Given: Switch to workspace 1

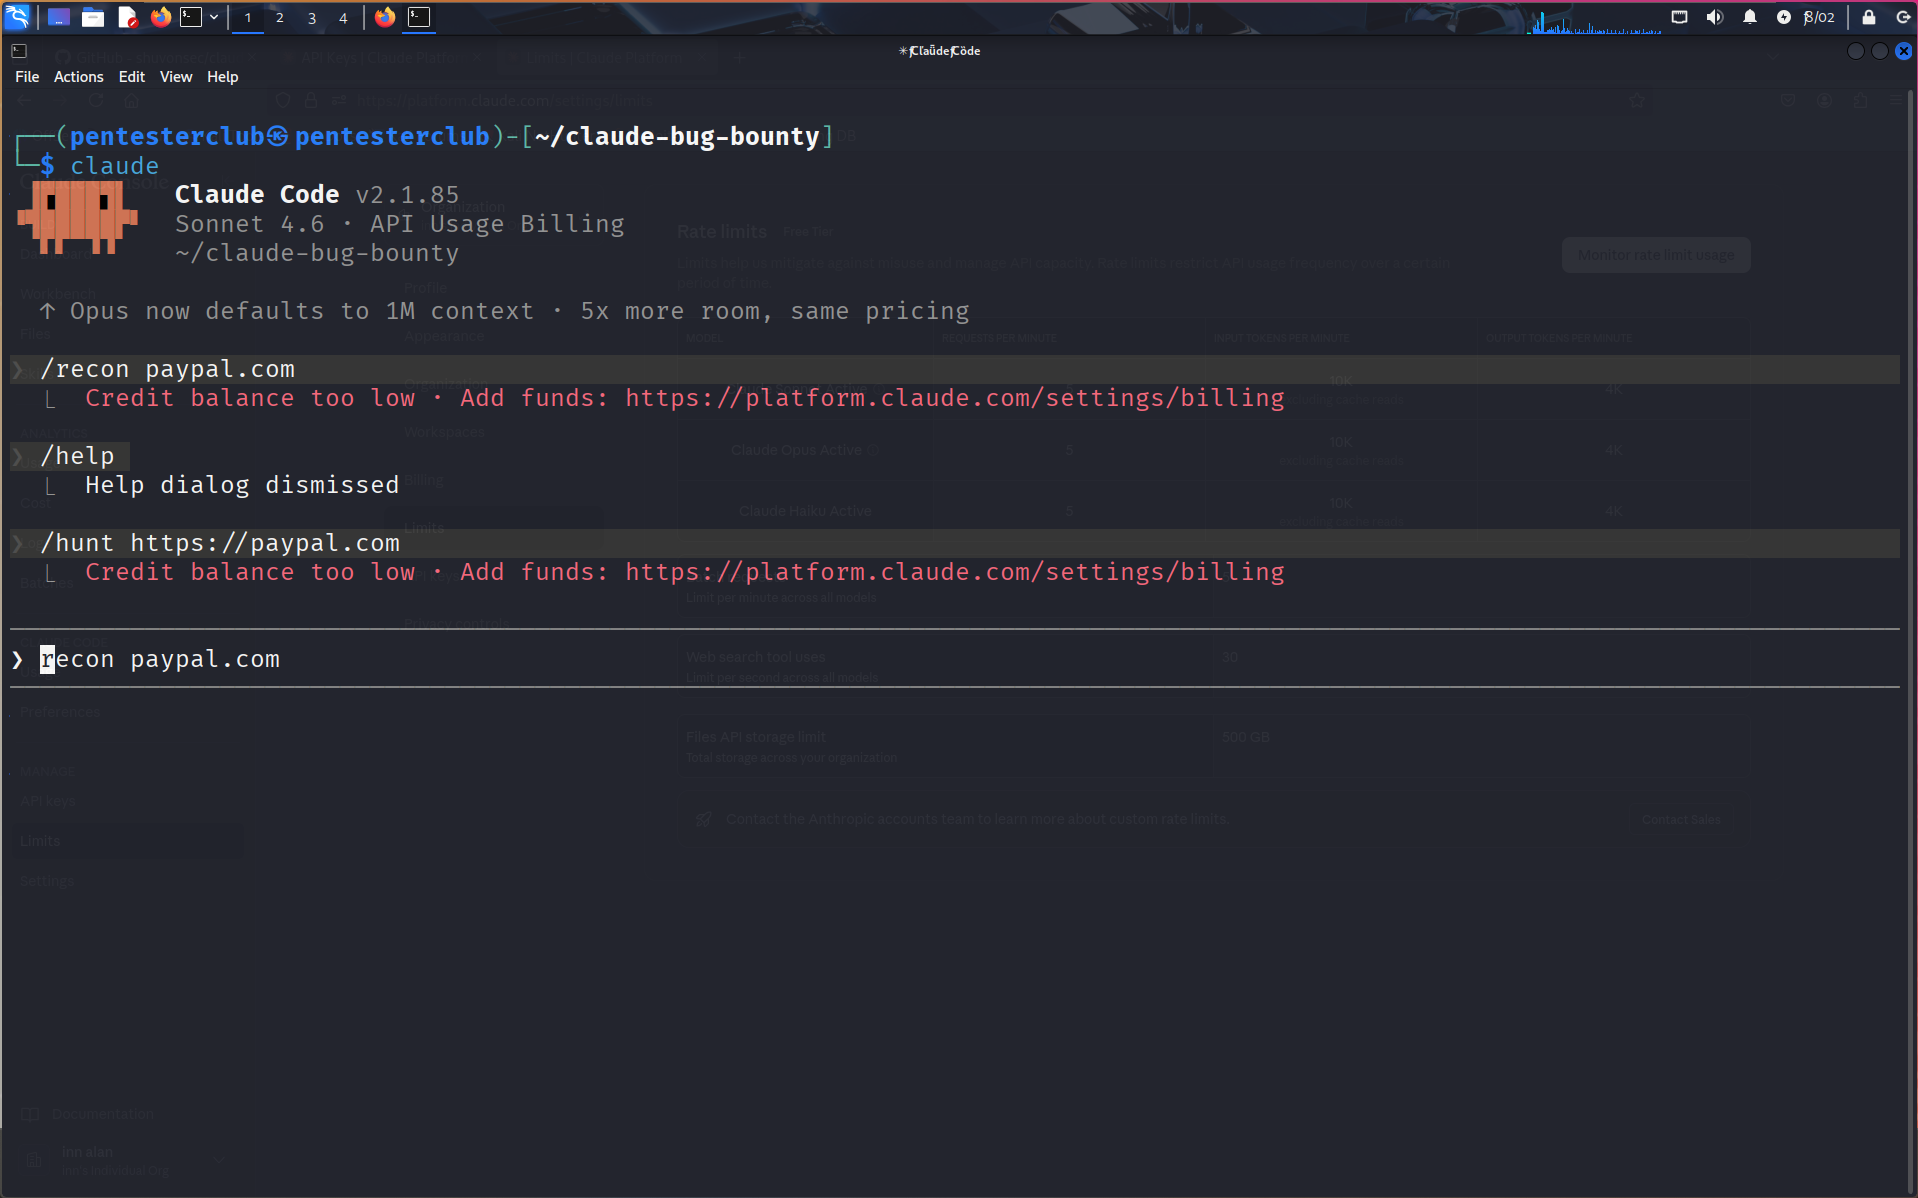Looking at the screenshot, I should click(248, 18).
